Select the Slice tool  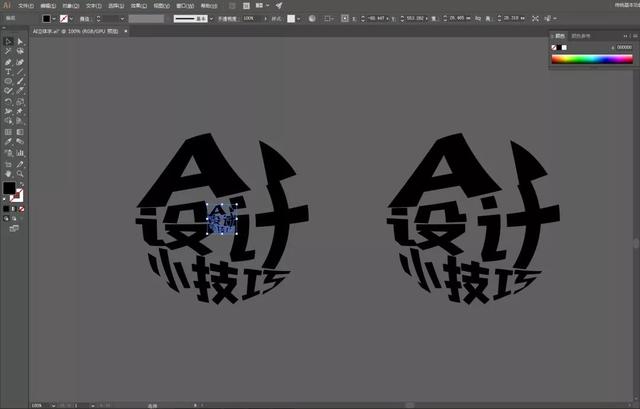(20, 164)
